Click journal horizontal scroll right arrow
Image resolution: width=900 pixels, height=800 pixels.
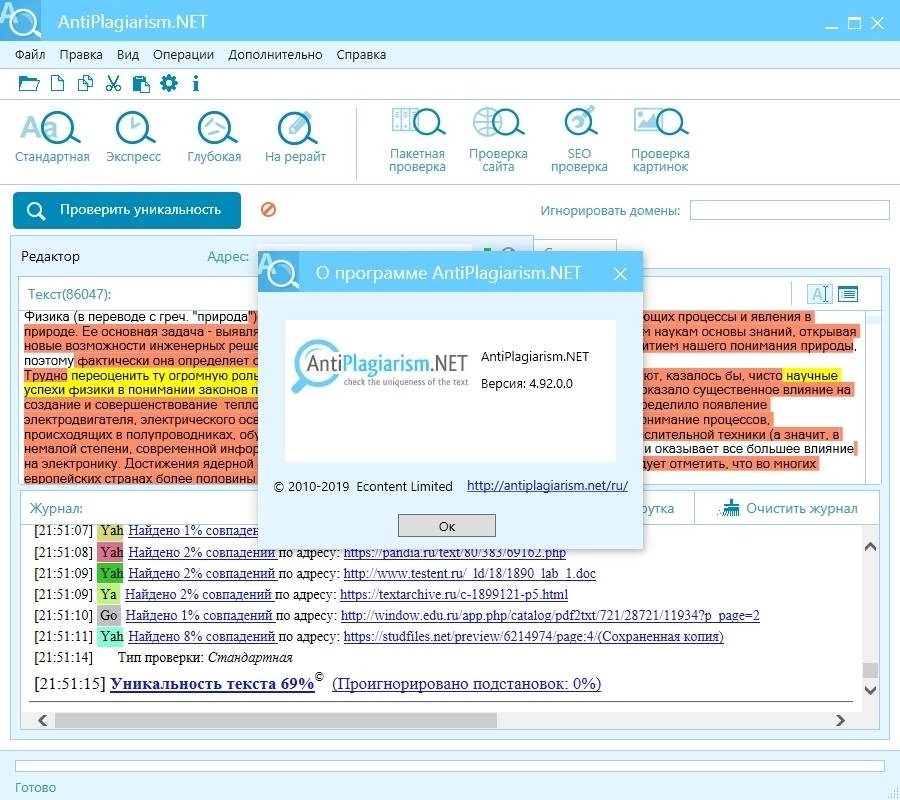pos(840,720)
